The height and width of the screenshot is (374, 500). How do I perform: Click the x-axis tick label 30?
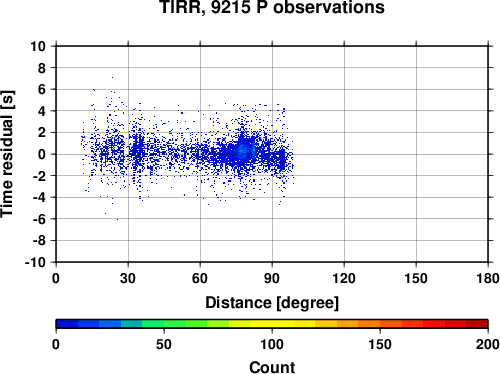(x=128, y=278)
